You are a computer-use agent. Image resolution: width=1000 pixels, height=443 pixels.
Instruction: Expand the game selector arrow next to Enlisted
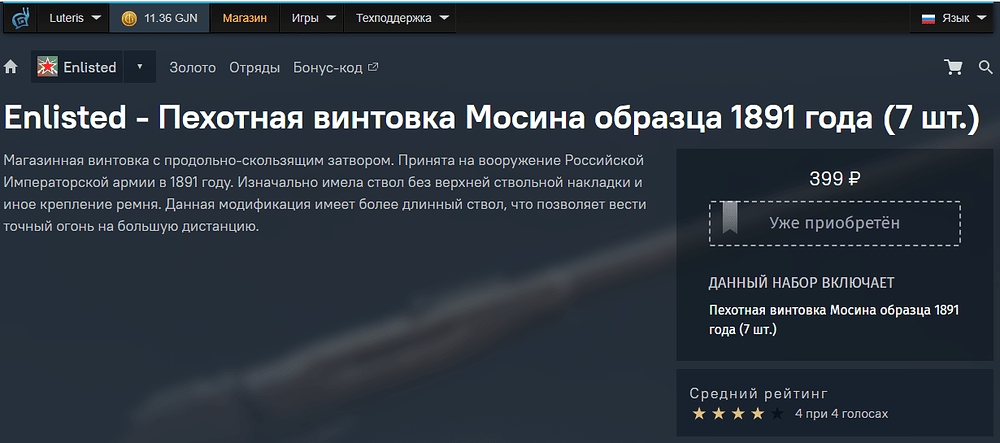(x=140, y=66)
